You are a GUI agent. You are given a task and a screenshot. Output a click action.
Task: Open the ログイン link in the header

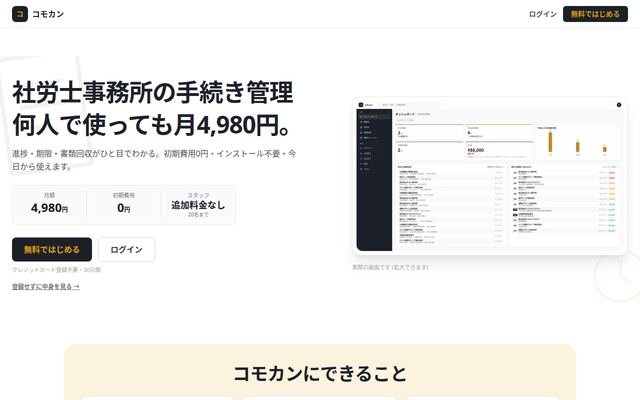tap(542, 14)
